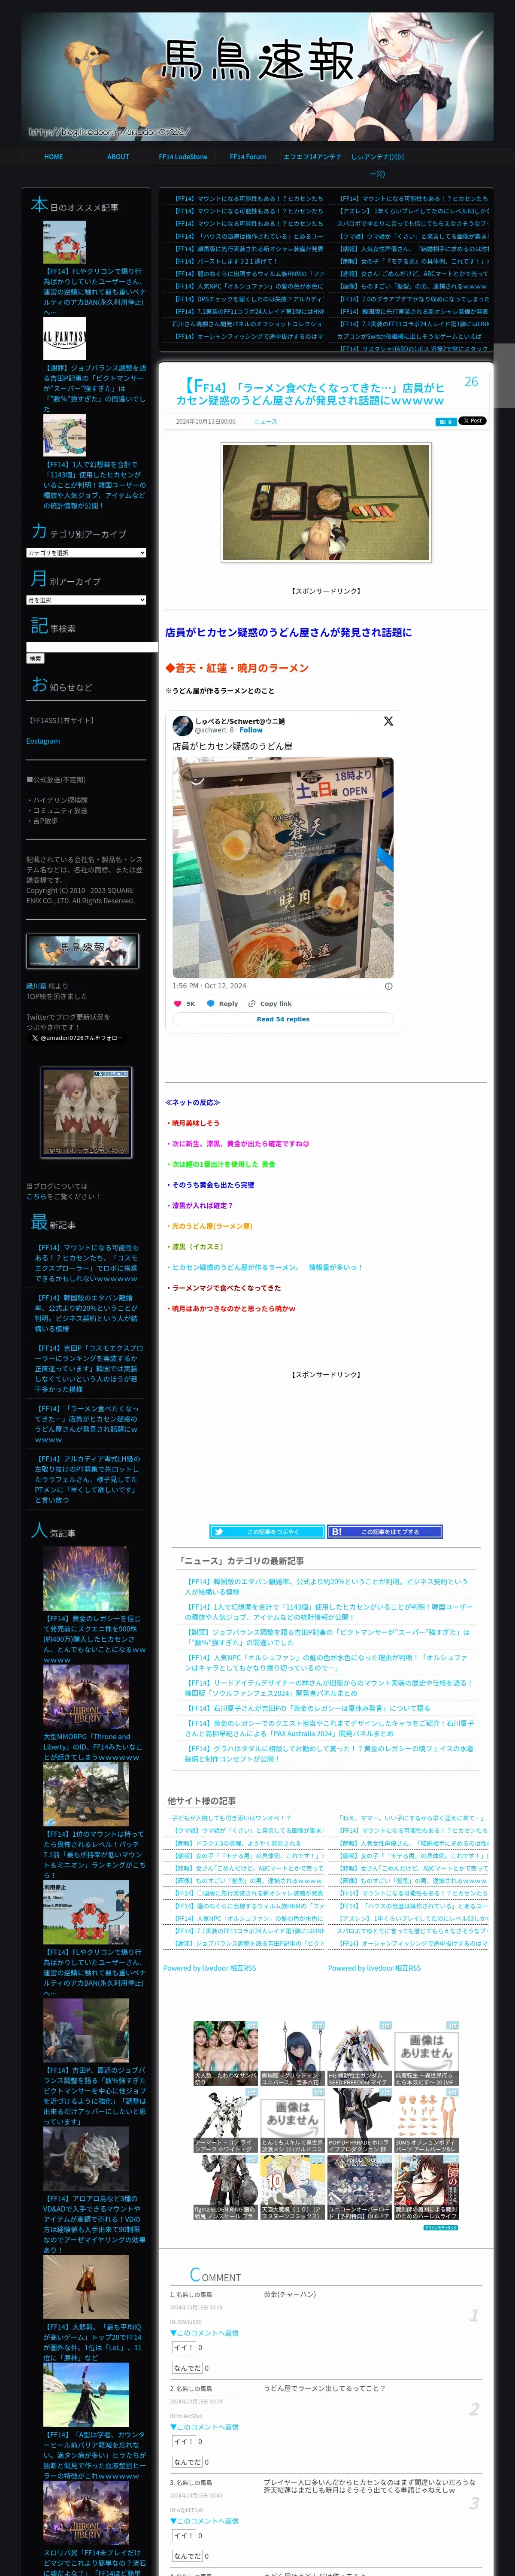This screenshot has height=2576, width=515.
Task: Open the right Powered by livedoor 相互RSS link
Action: point(374,1968)
